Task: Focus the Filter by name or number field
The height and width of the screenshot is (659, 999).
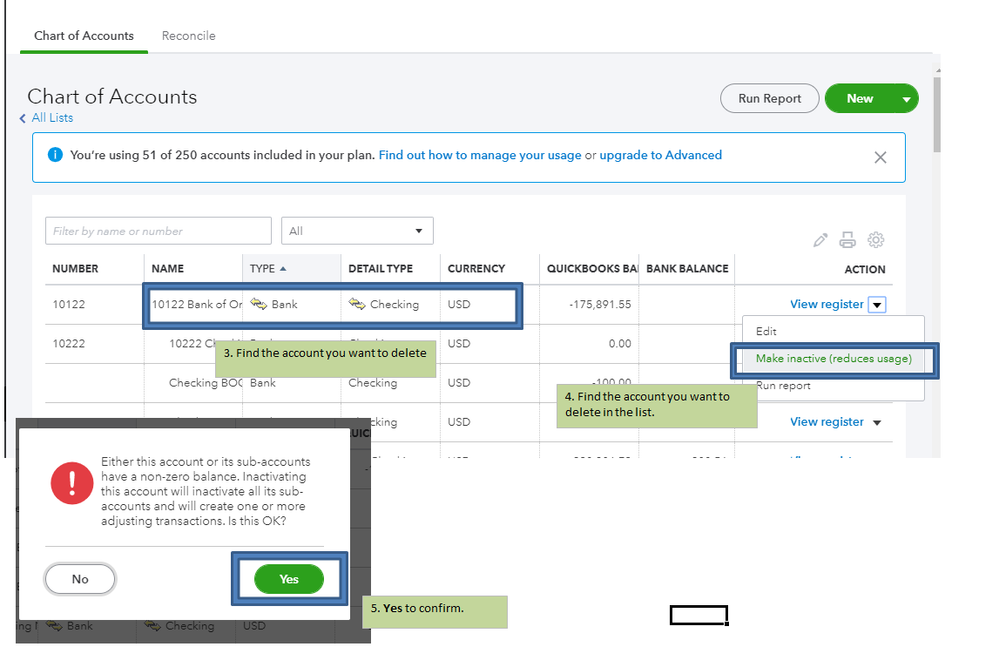Action: pyautogui.click(x=158, y=231)
